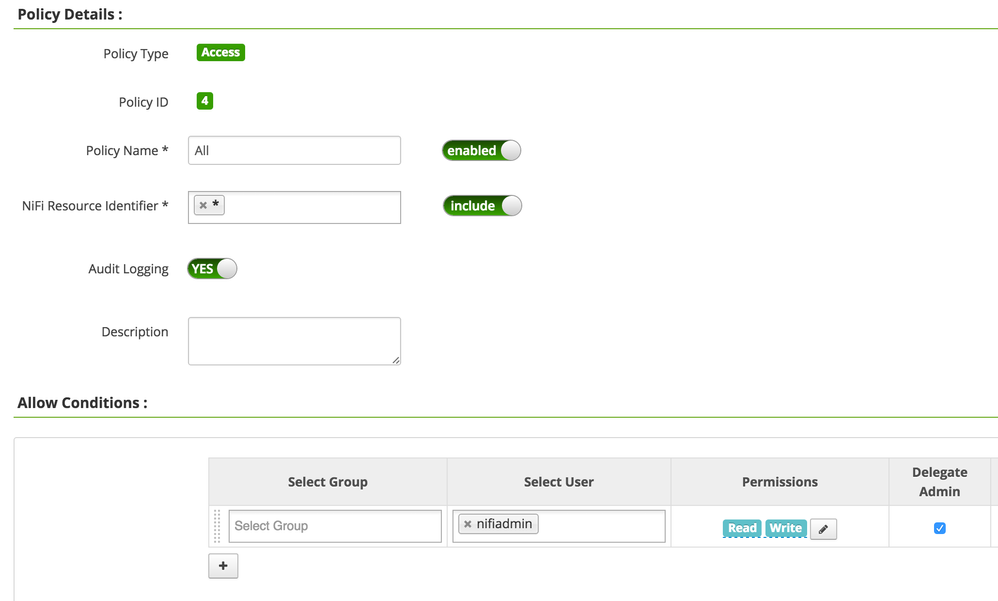Click inside the Description text area
Viewport: 998px width, 601px height.
point(294,341)
